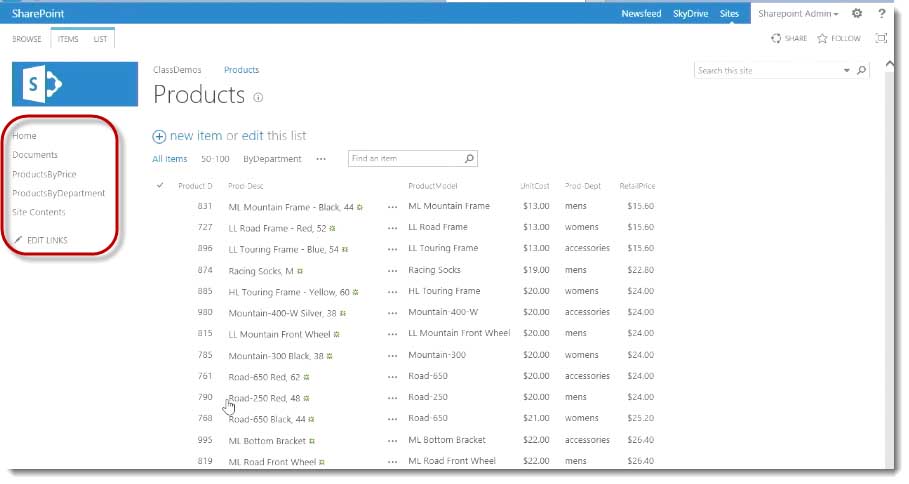Expand the Sharepoint Admin user menu
This screenshot has width=909, height=484.
(798, 13)
